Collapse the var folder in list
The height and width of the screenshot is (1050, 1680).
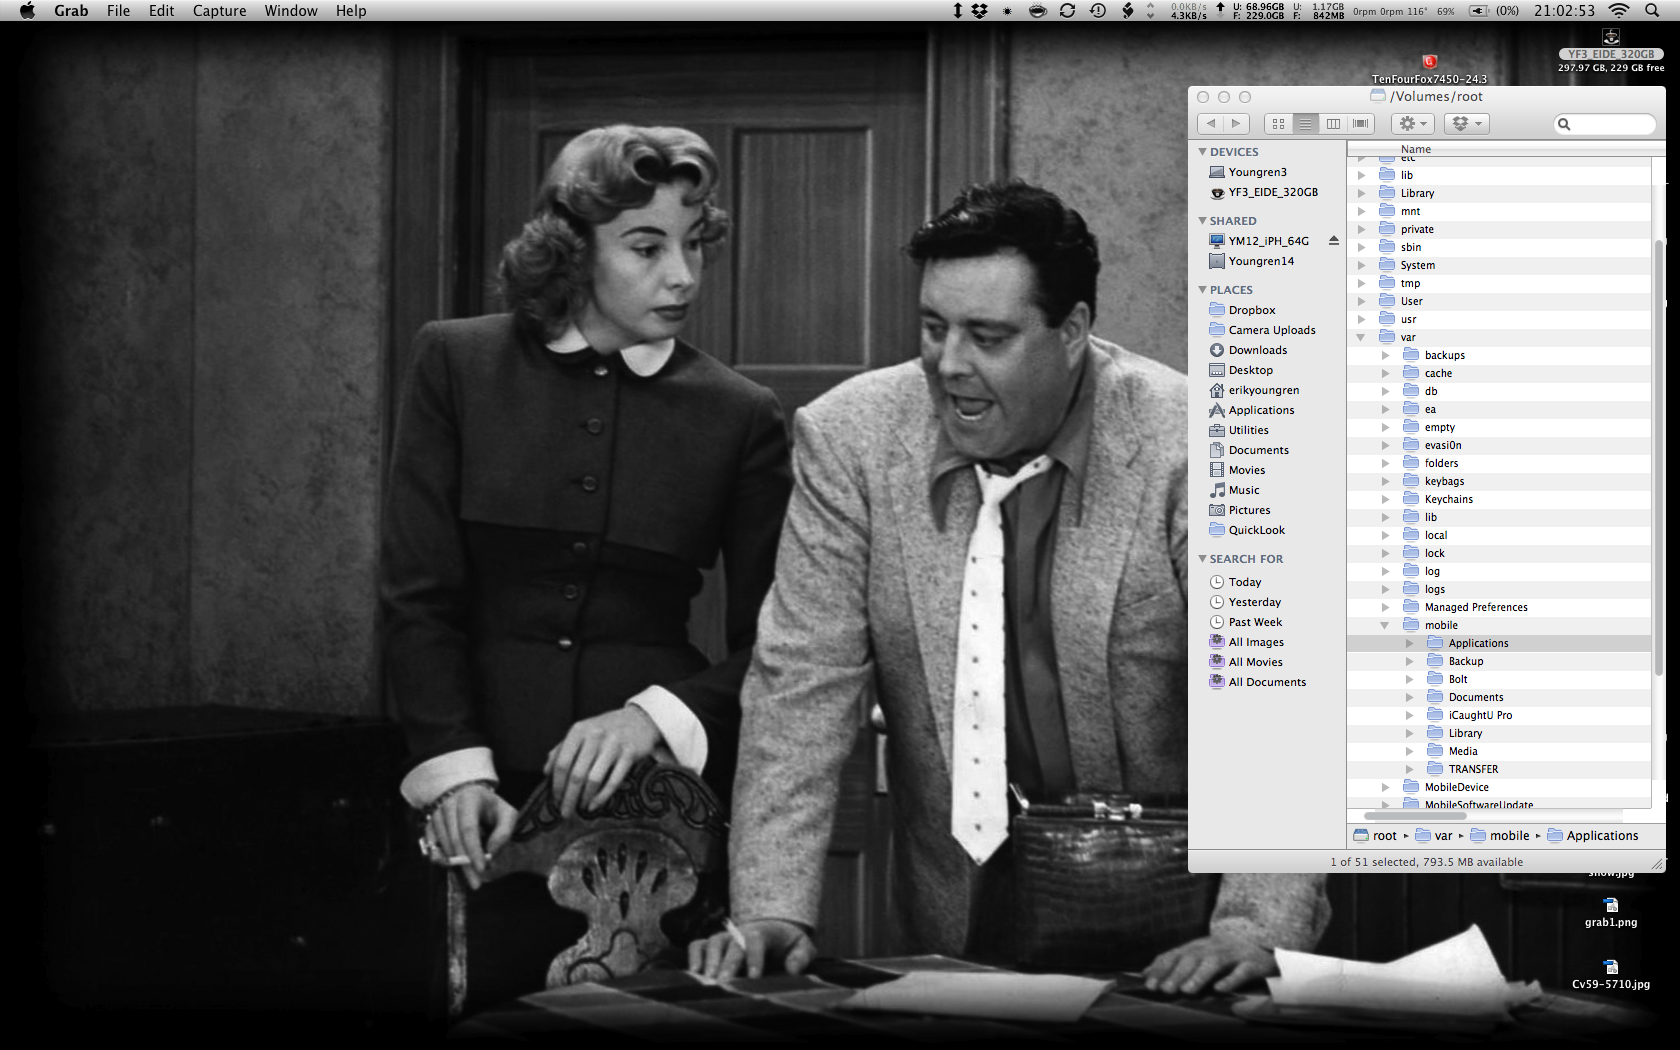click(1361, 338)
